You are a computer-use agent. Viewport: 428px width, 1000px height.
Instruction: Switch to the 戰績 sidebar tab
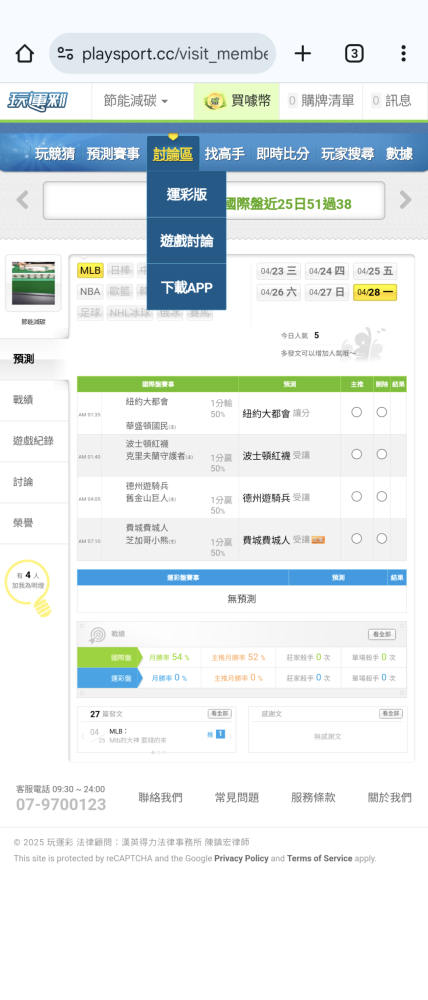pyautogui.click(x=34, y=400)
